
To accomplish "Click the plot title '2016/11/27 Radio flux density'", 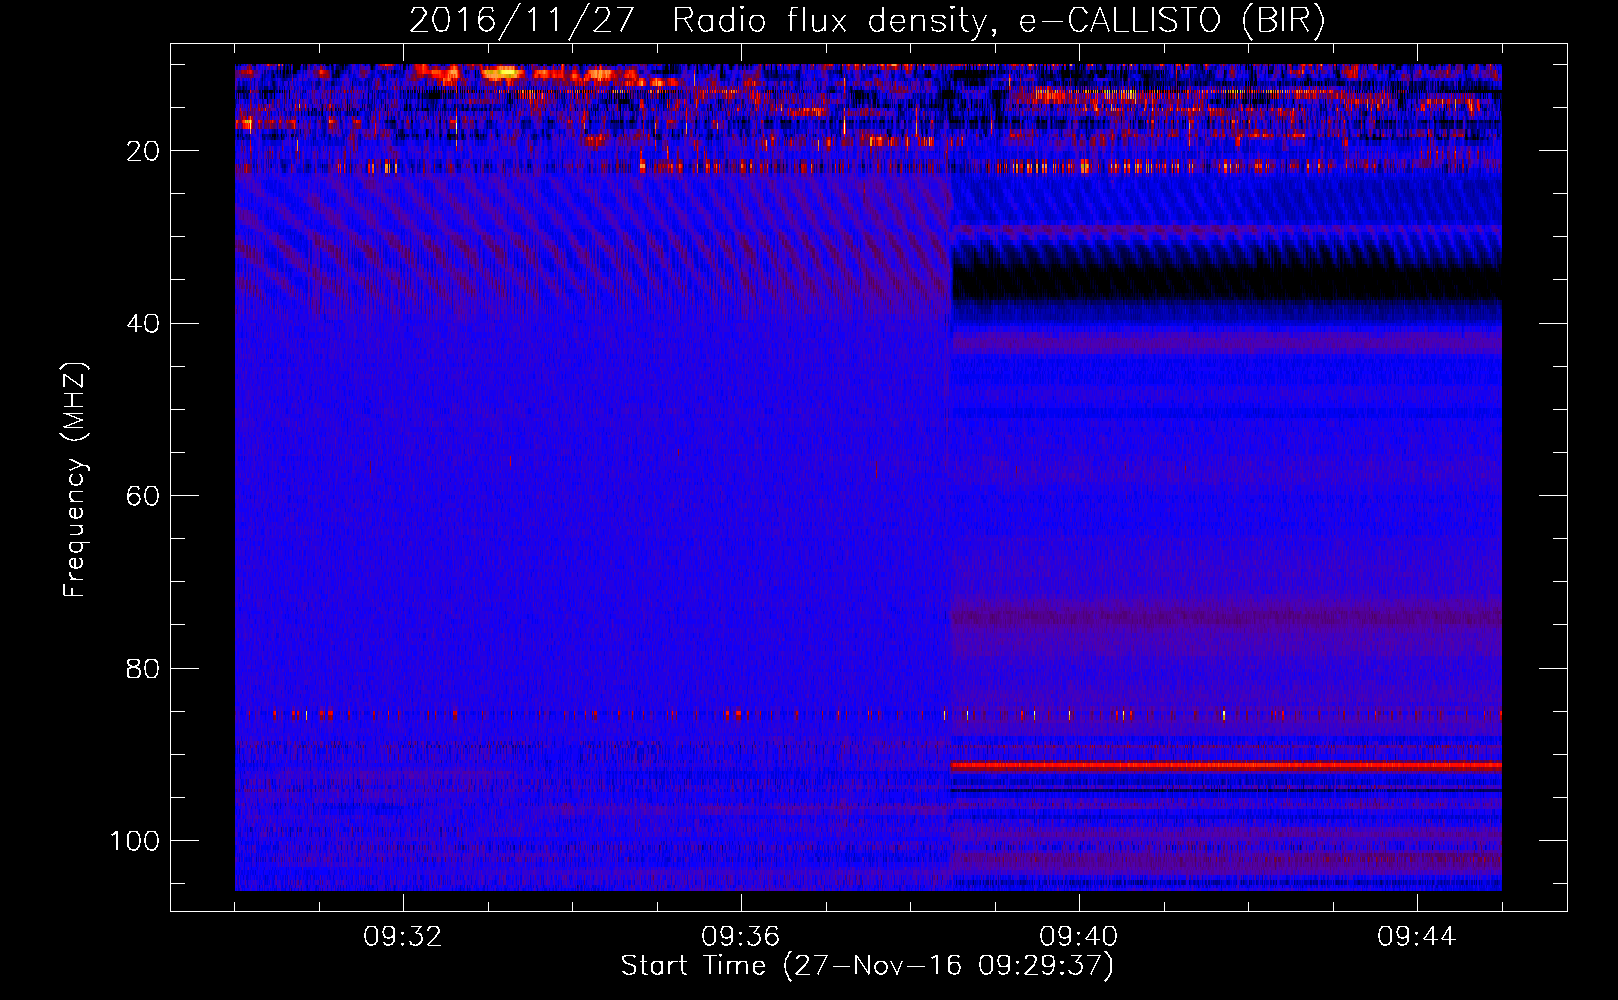I will pos(866,20).
